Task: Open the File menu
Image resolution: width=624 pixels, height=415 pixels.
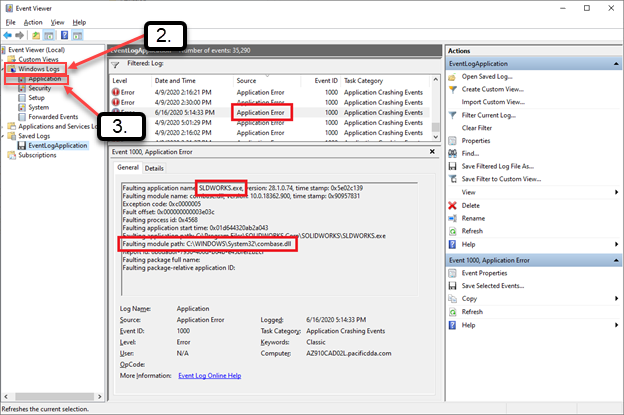Action: click(10, 22)
